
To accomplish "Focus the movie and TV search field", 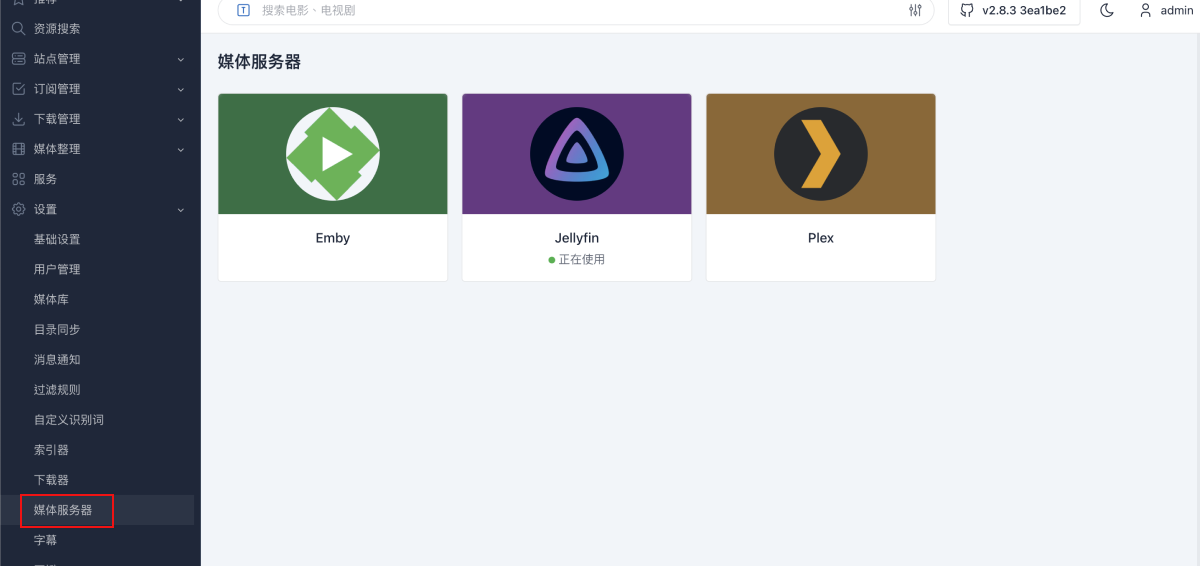I will point(576,10).
